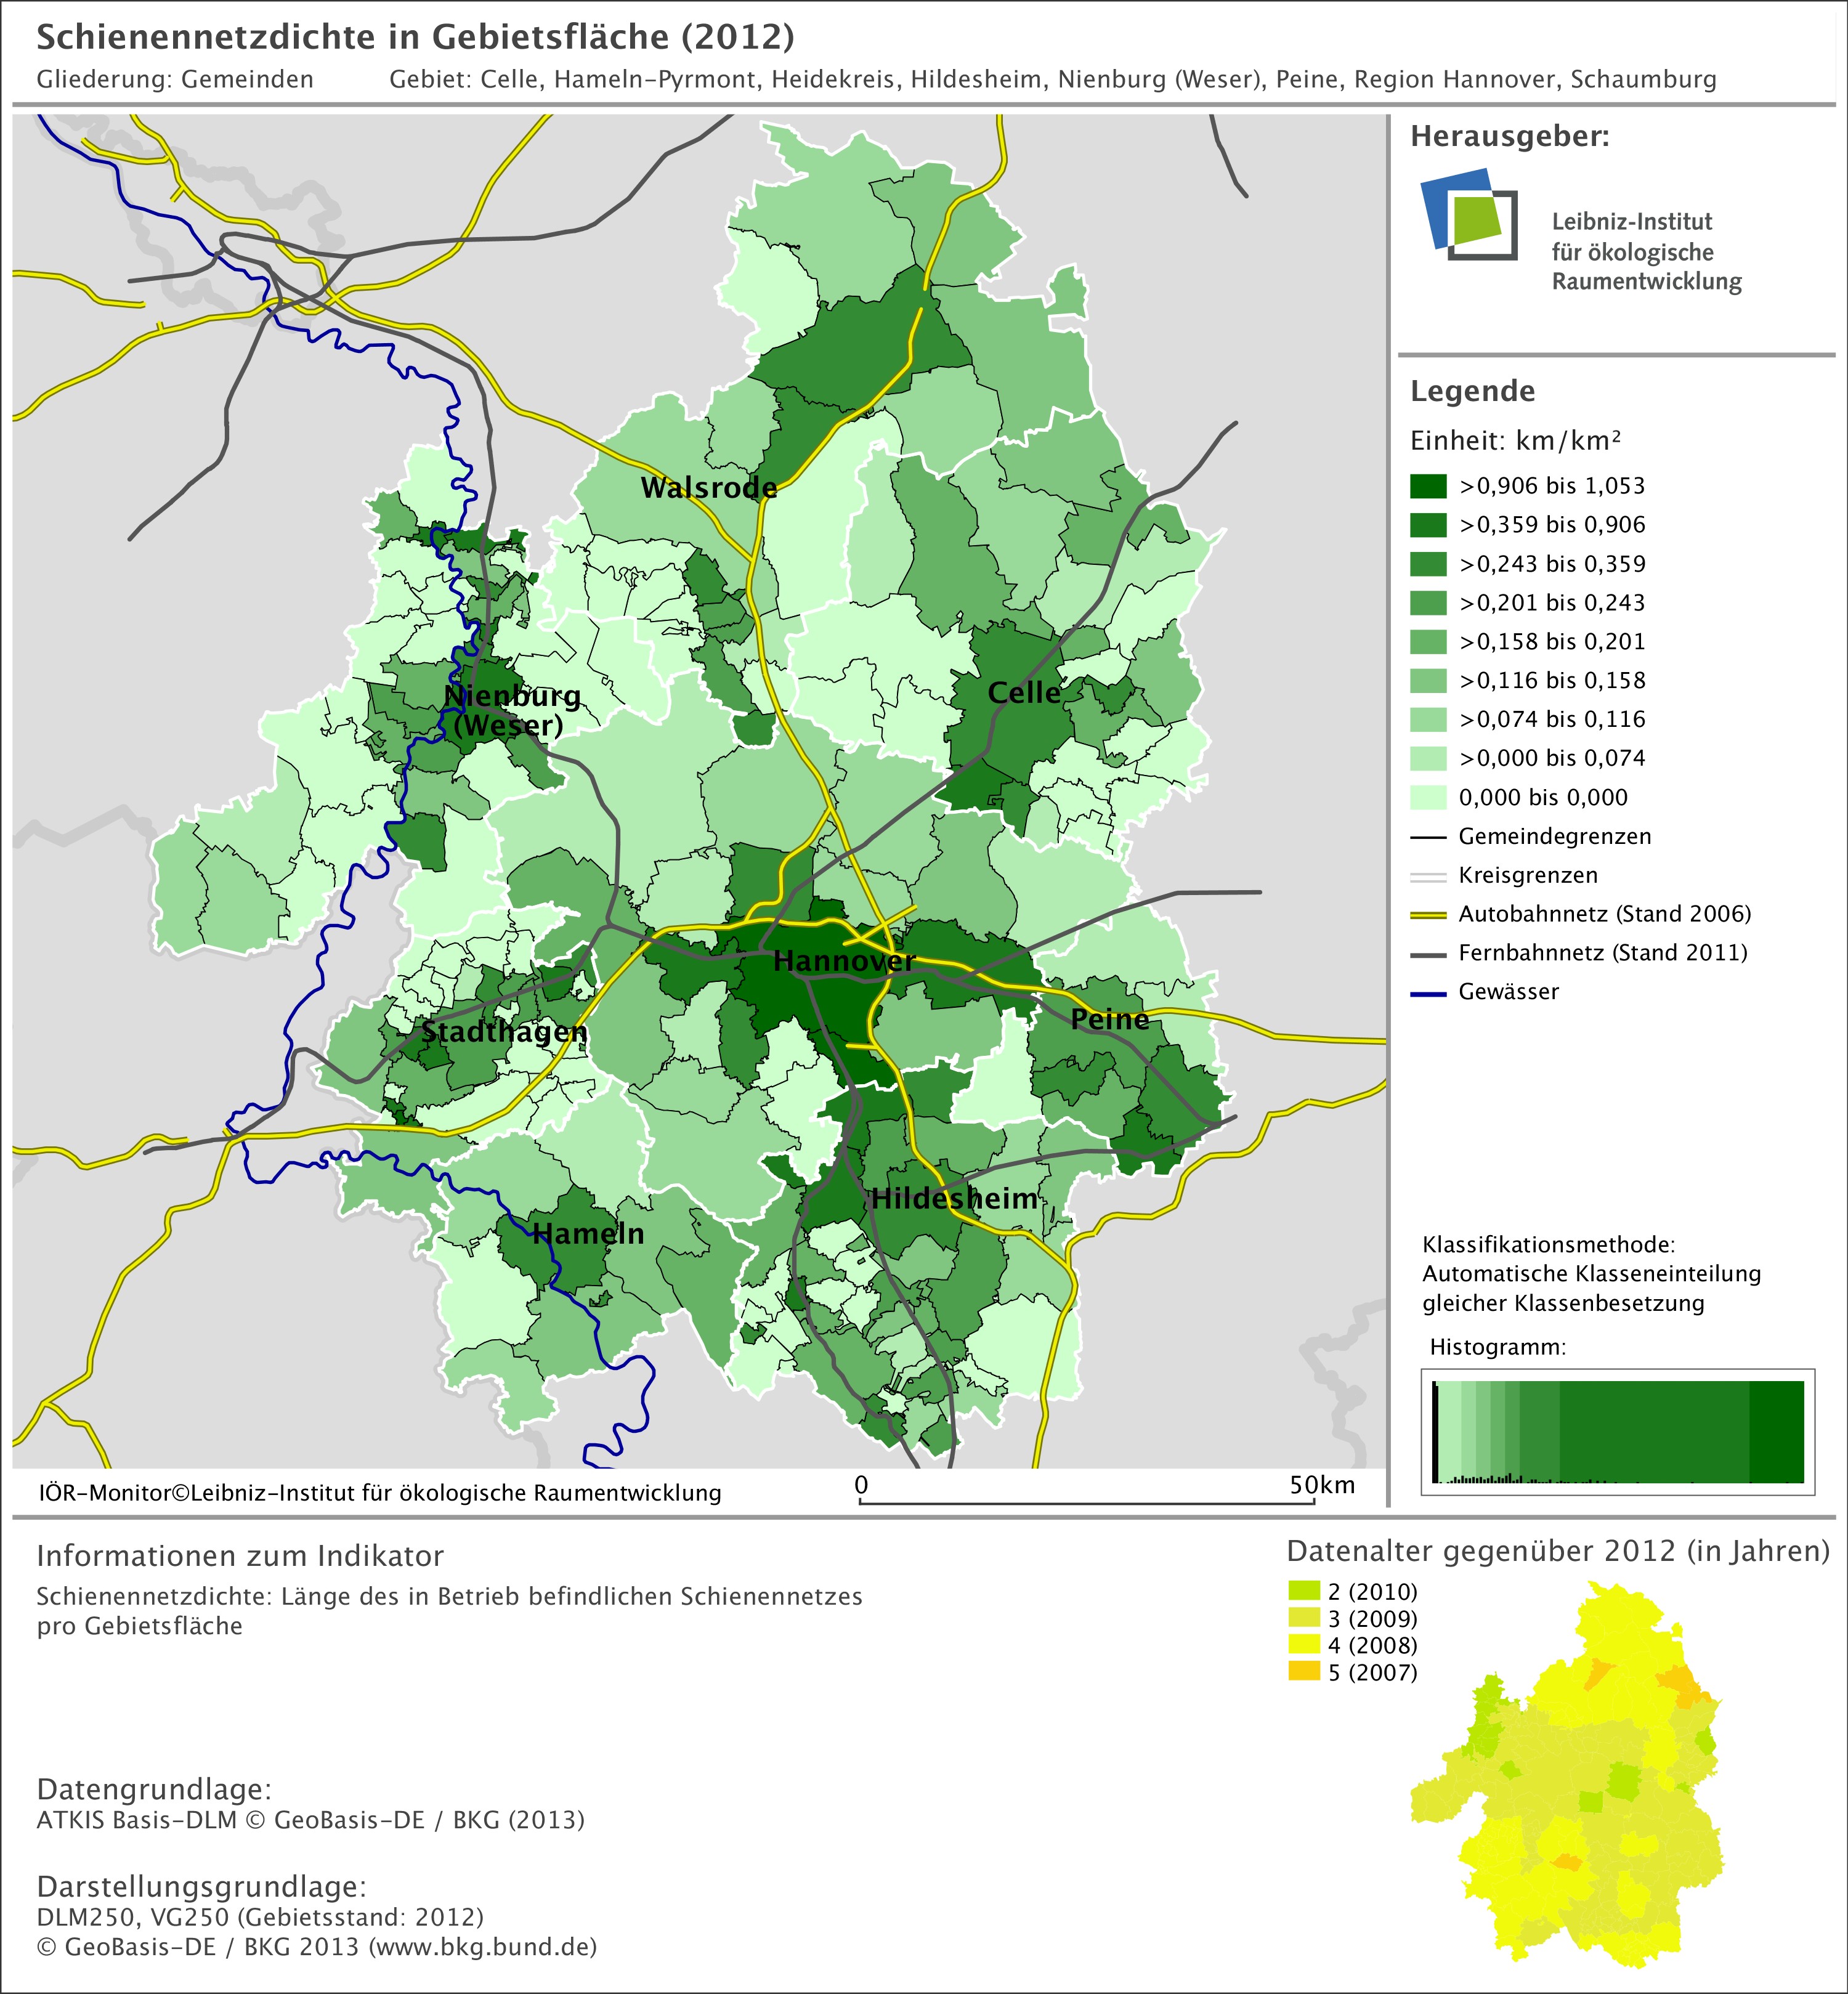
Task: Click the lightest 0,000 bis 0,000 swatch
Action: point(1428,797)
